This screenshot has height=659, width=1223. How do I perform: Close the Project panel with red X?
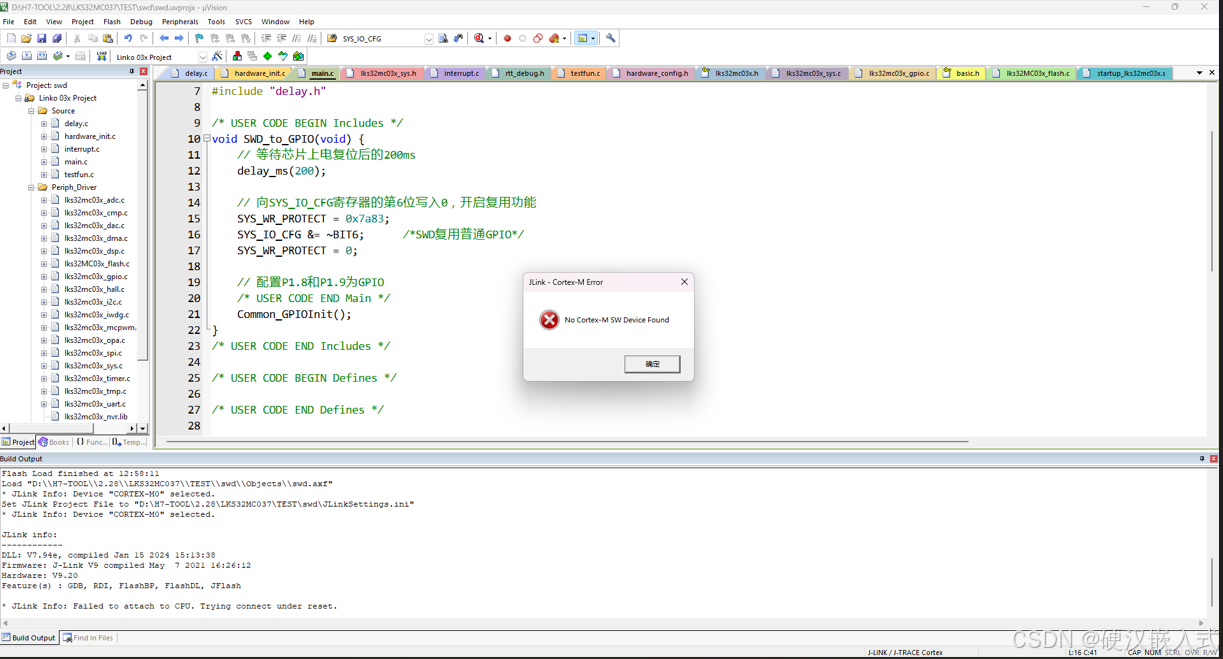click(143, 72)
